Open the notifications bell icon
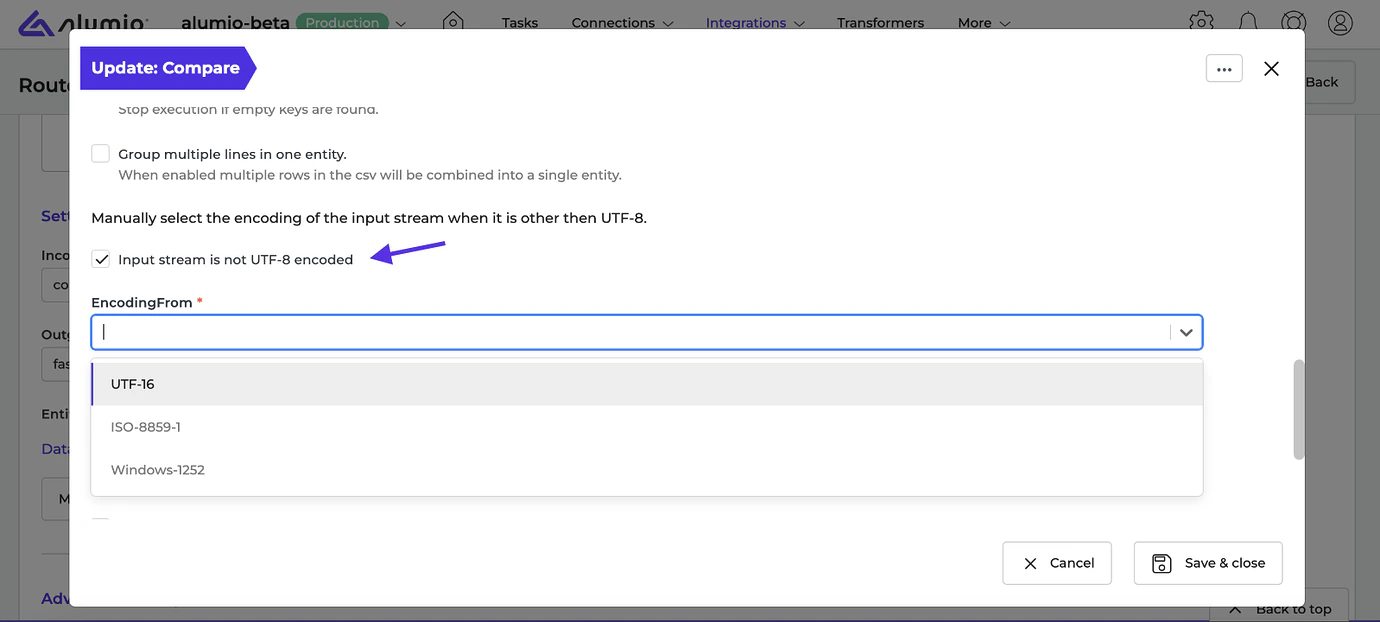The width and height of the screenshot is (1380, 622). [1248, 22]
